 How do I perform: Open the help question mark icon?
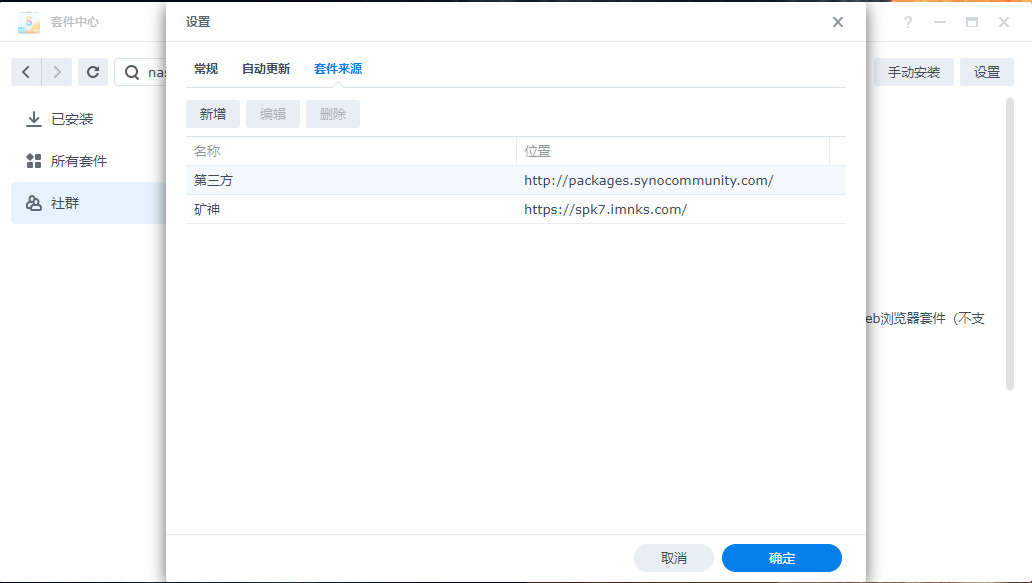tap(908, 22)
